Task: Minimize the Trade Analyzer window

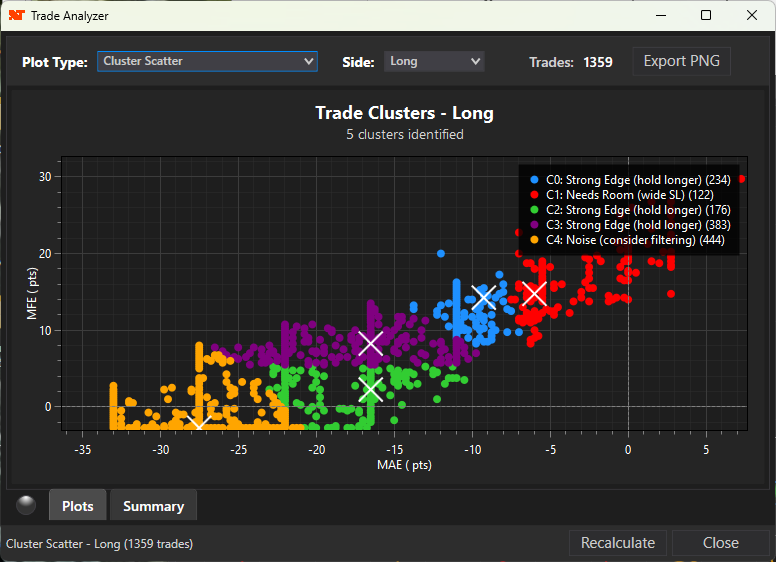Action: coord(660,16)
